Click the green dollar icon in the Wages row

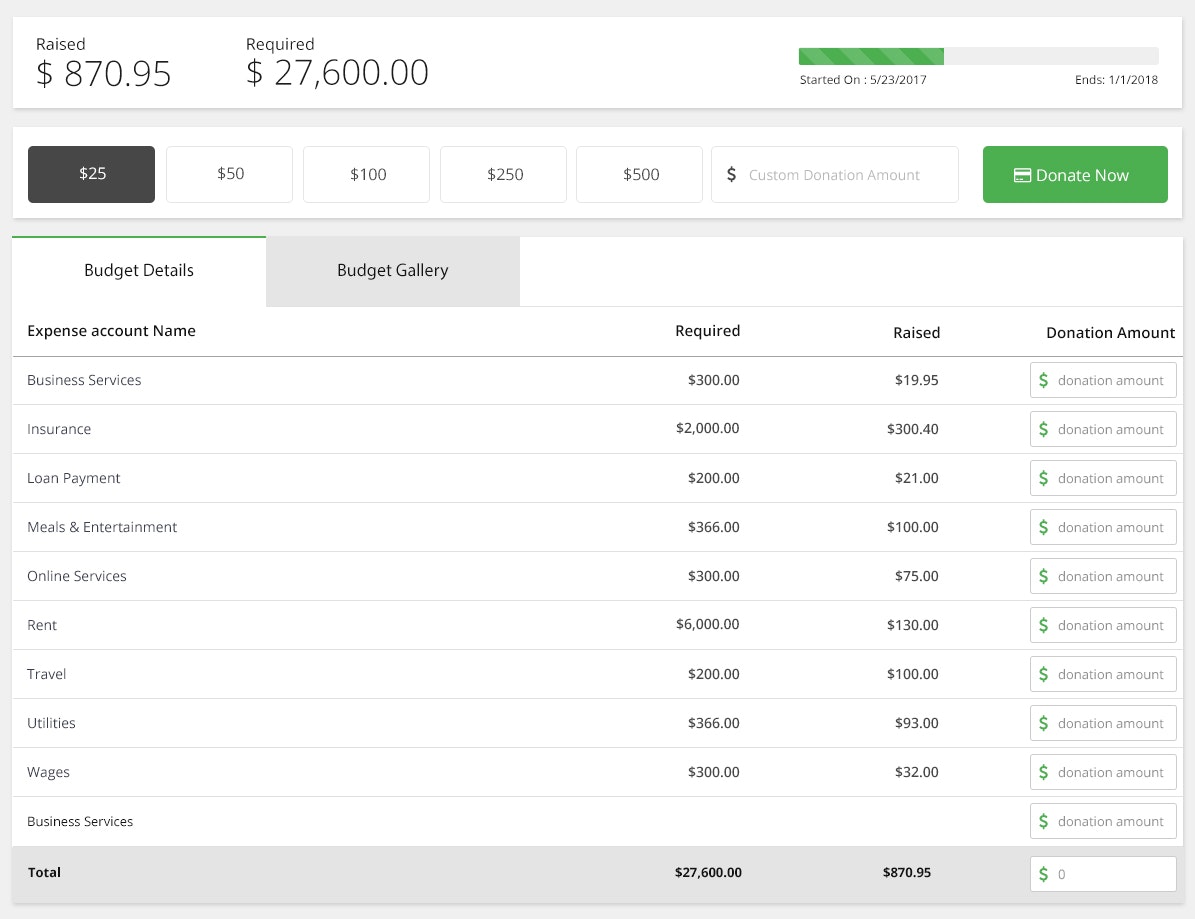[1043, 772]
